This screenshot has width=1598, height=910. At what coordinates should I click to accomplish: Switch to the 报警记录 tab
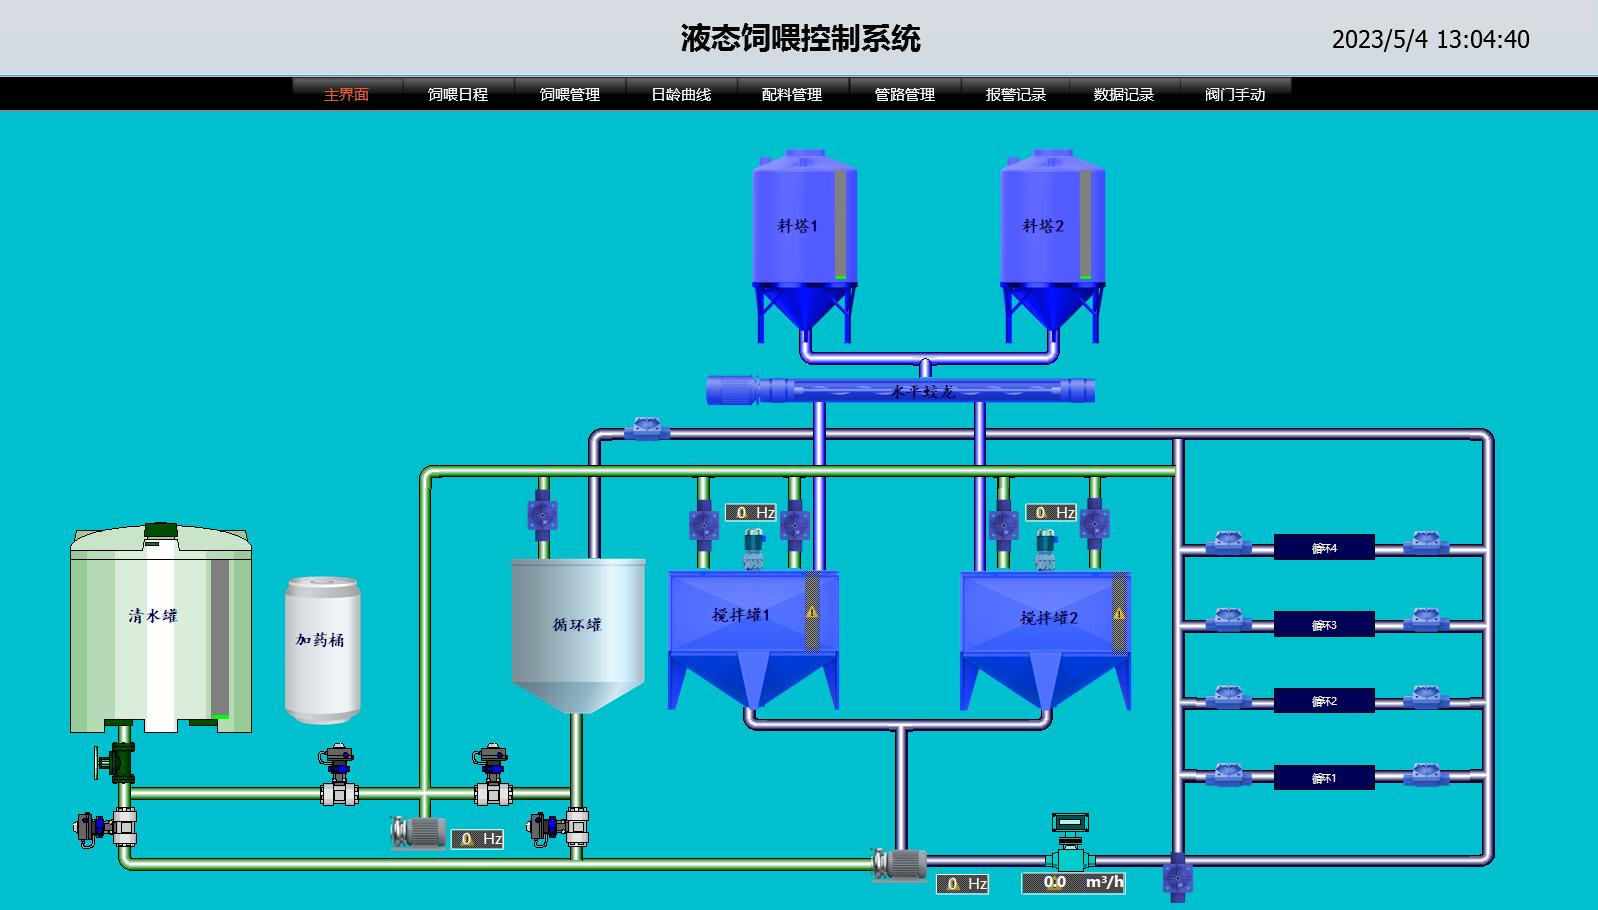click(1015, 94)
